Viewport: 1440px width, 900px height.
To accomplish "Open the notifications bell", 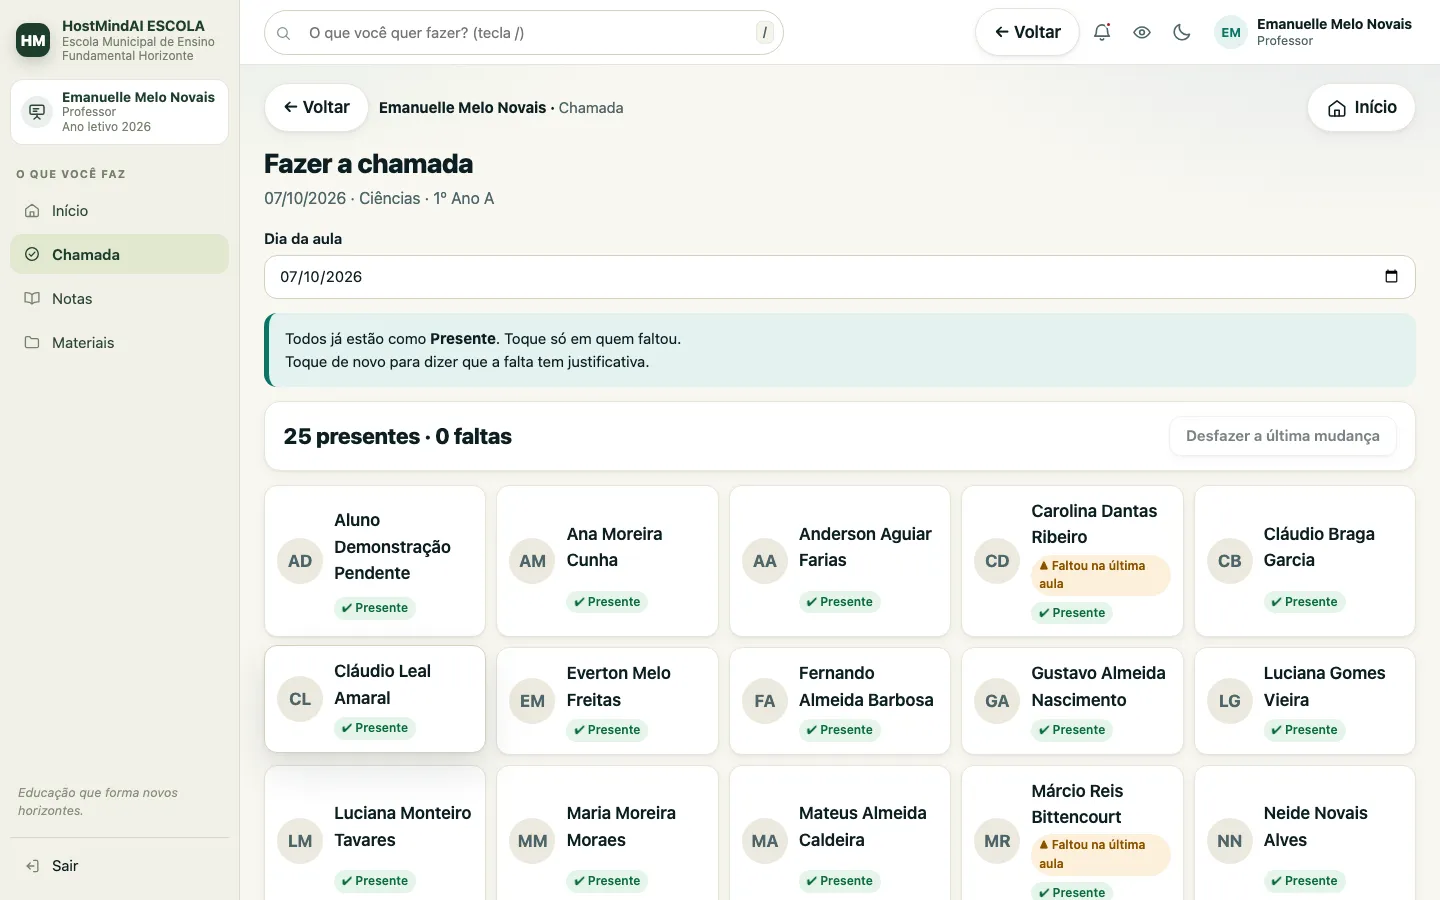I will tap(1102, 32).
